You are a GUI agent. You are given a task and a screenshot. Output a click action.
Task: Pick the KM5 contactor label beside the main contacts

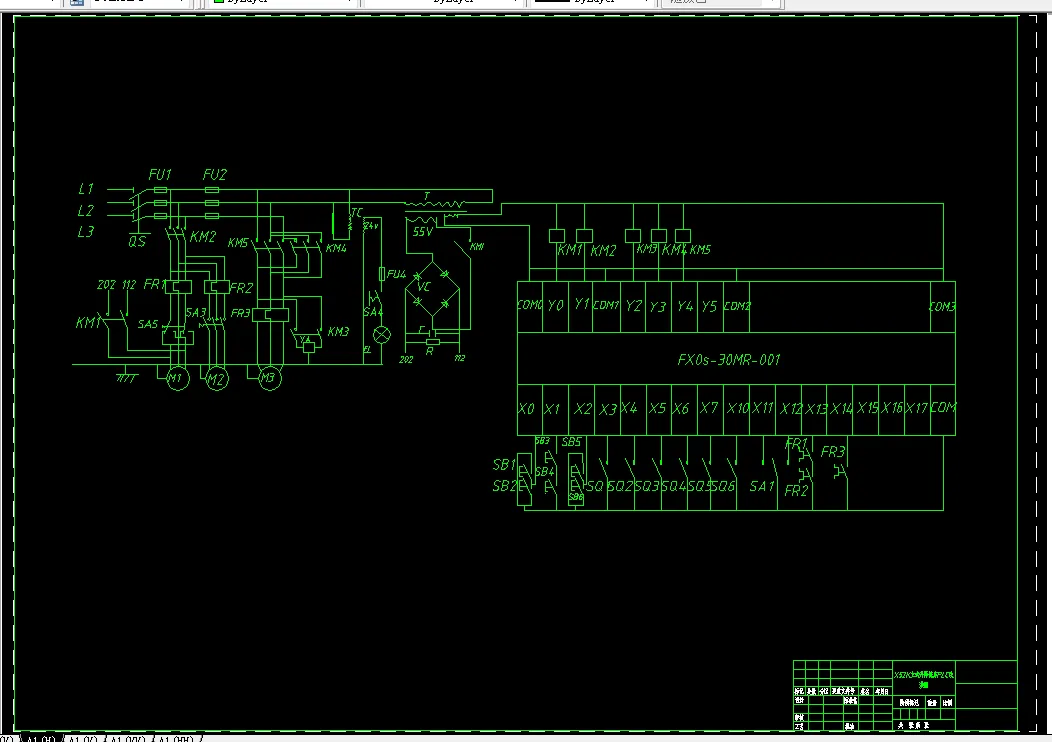coord(238,242)
